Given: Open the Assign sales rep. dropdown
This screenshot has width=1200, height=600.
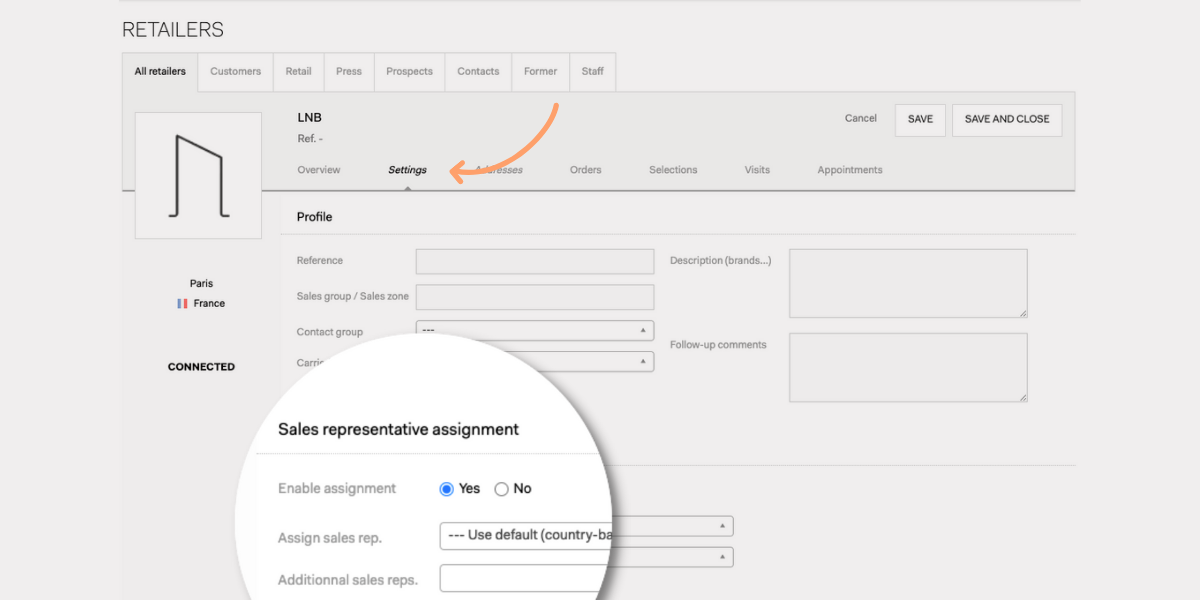Looking at the screenshot, I should point(525,536).
